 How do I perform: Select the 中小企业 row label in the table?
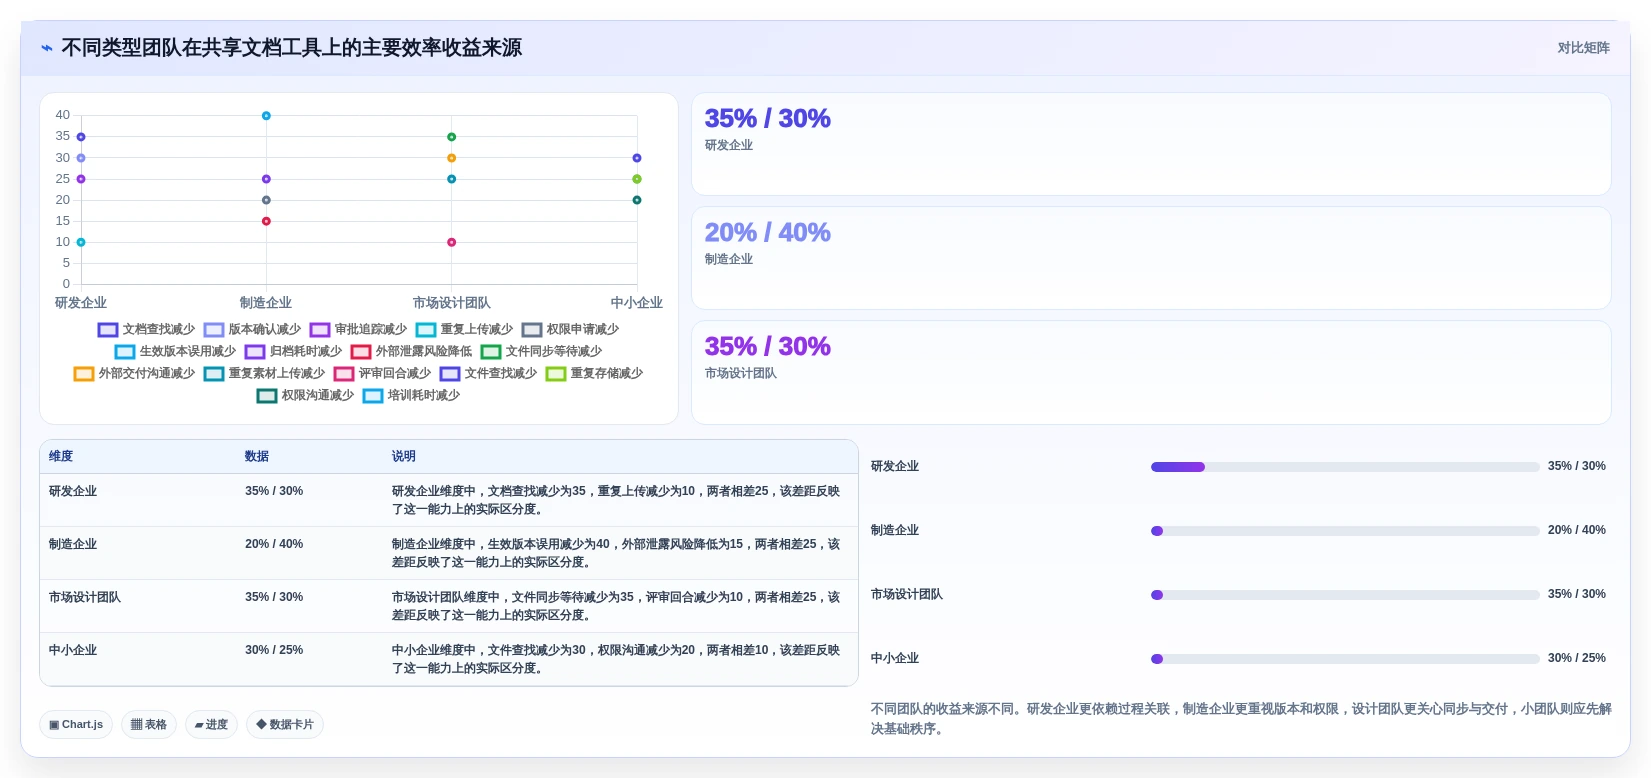pos(73,650)
